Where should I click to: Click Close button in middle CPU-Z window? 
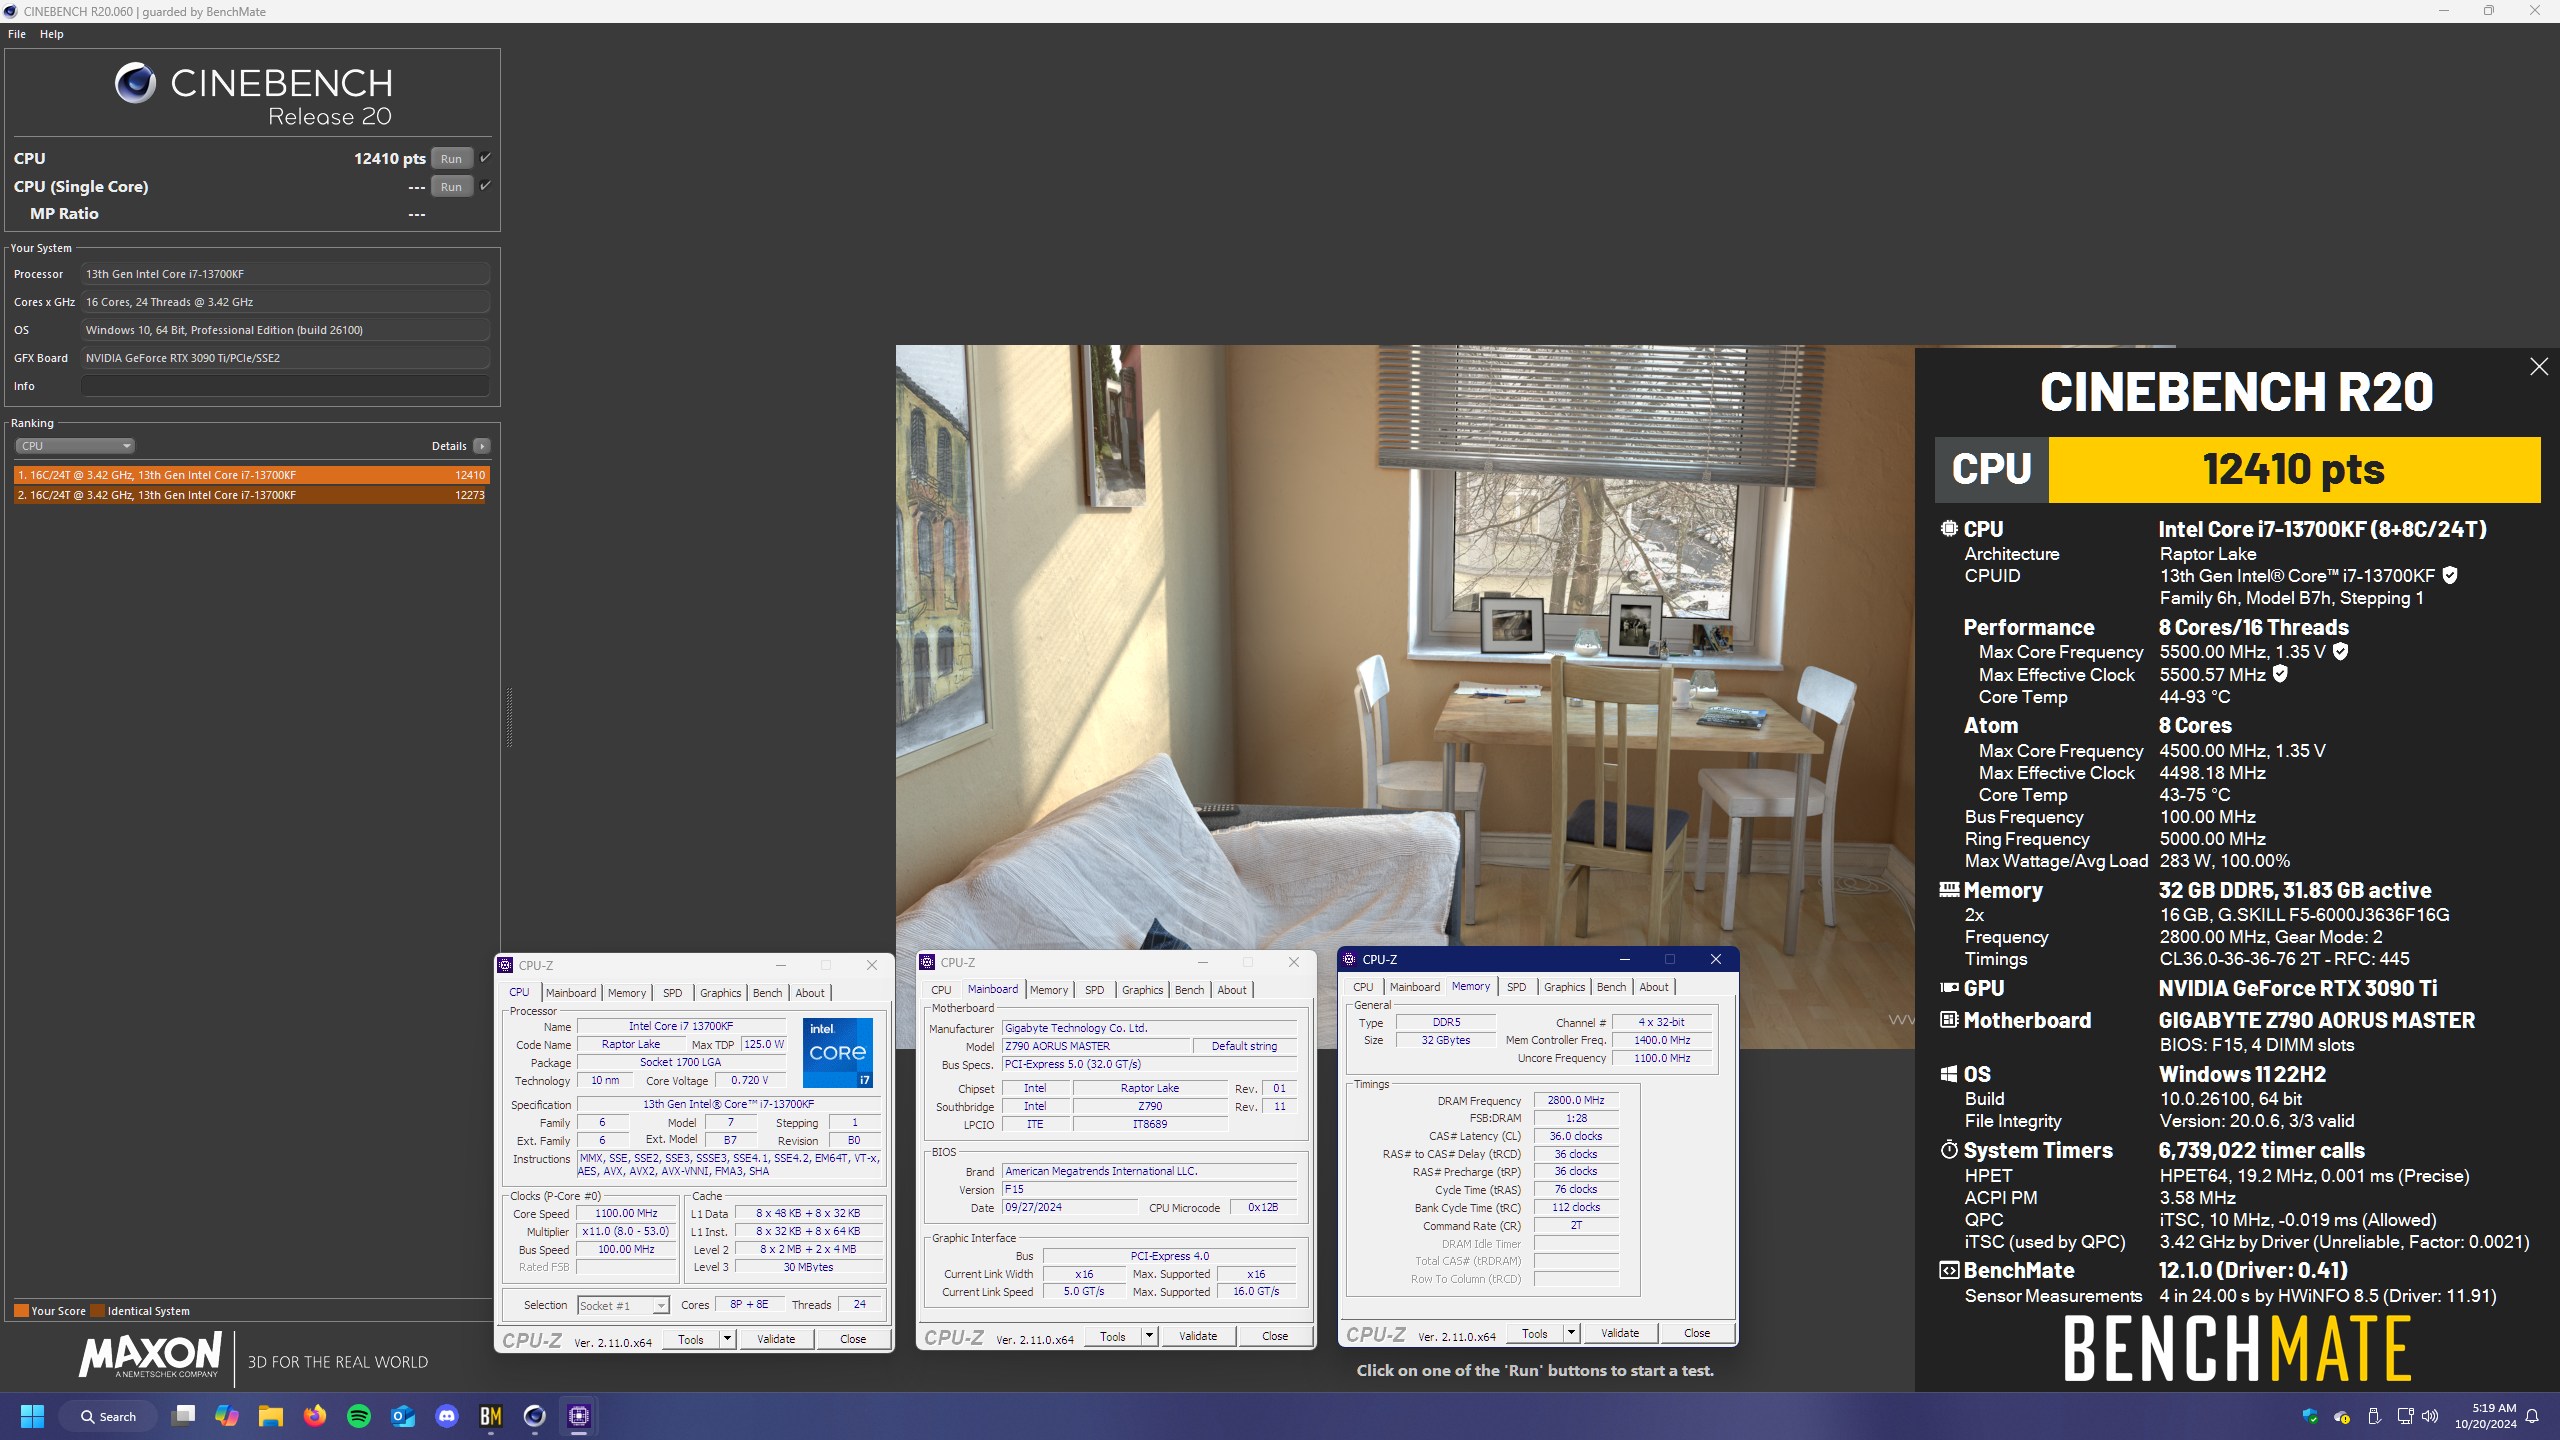[x=1275, y=1336]
